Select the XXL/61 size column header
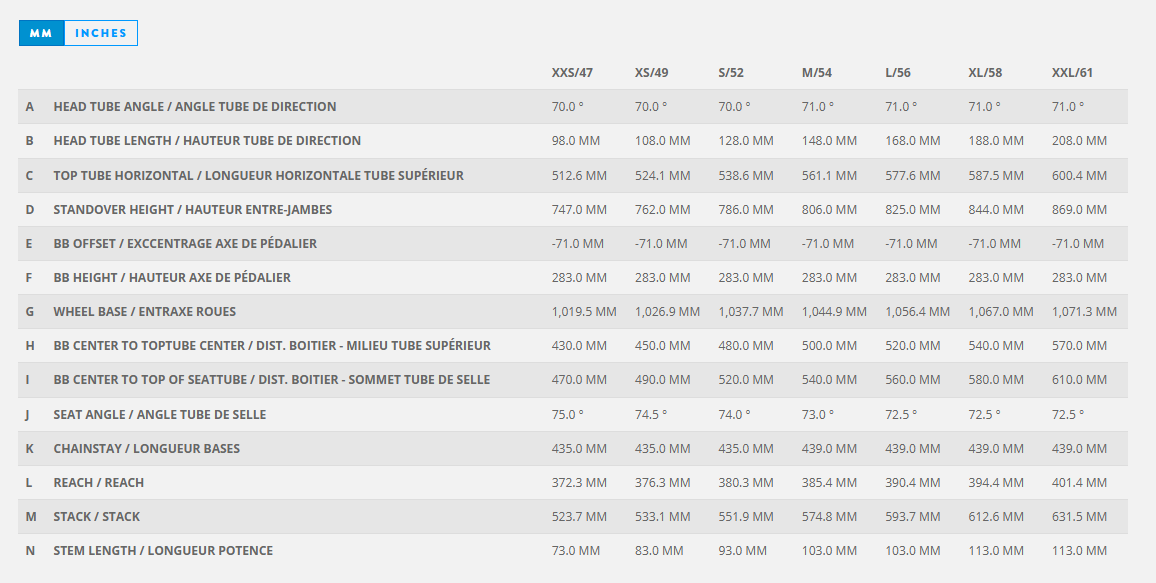 (x=1072, y=73)
